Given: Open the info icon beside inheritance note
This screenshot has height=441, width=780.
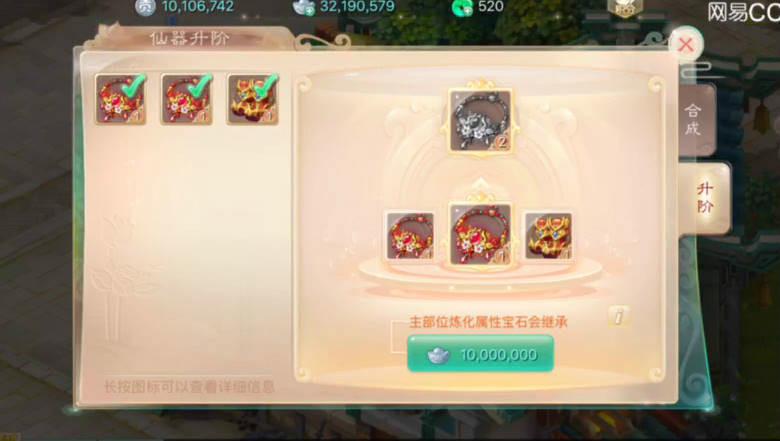Looking at the screenshot, I should click(x=618, y=317).
